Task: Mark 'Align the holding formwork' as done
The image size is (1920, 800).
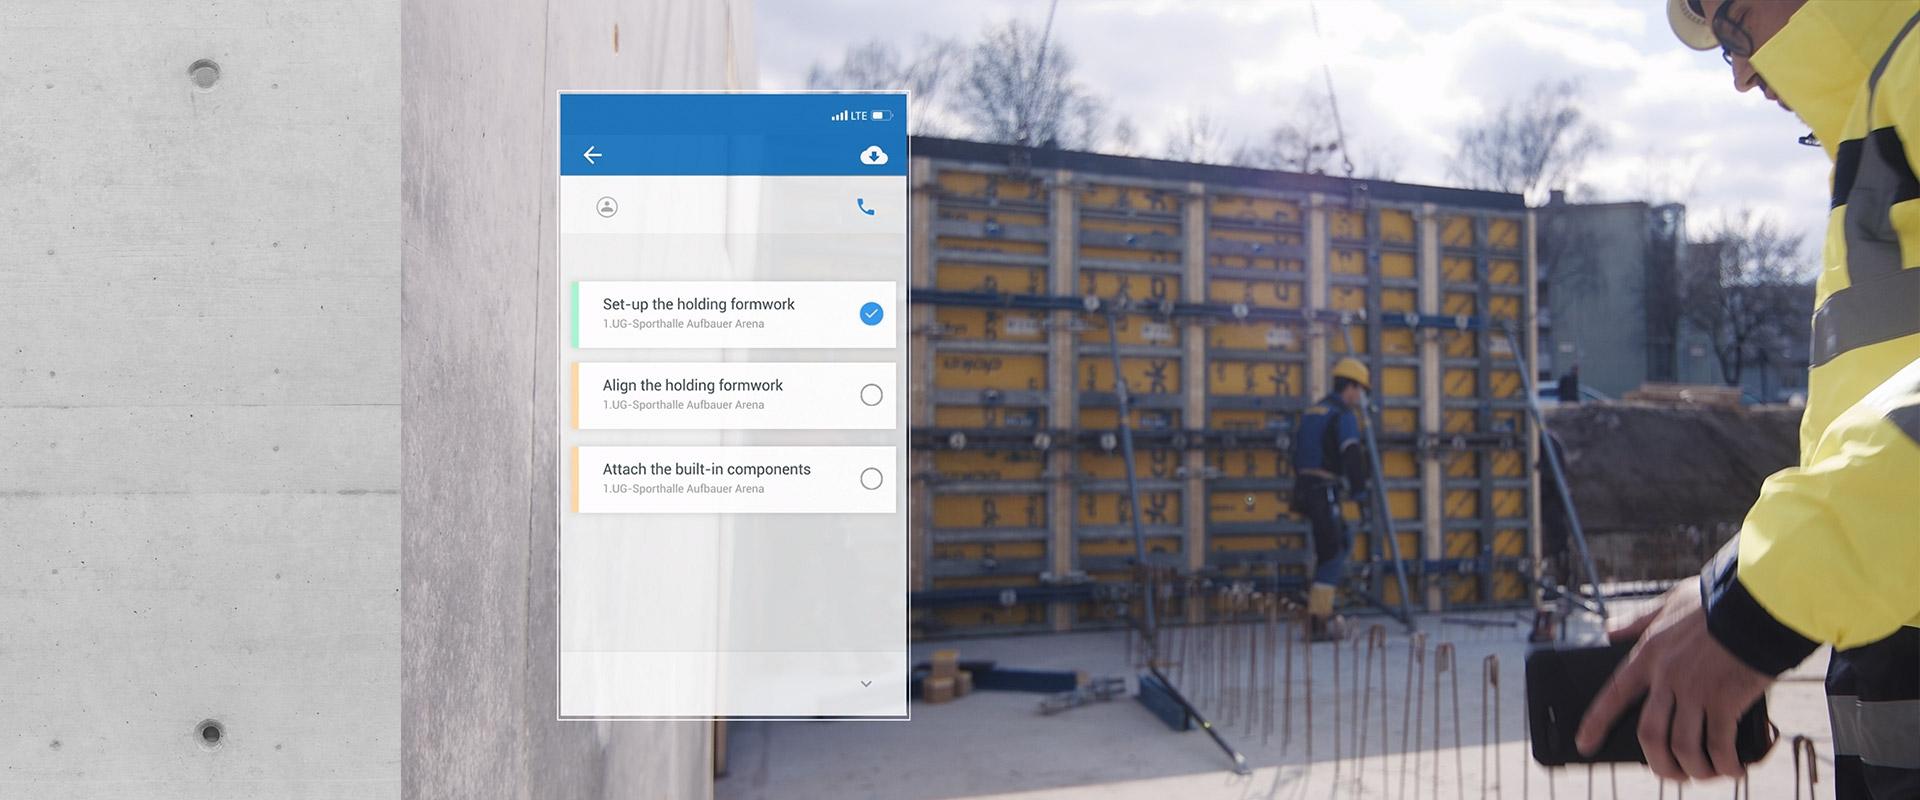Action: click(x=871, y=395)
